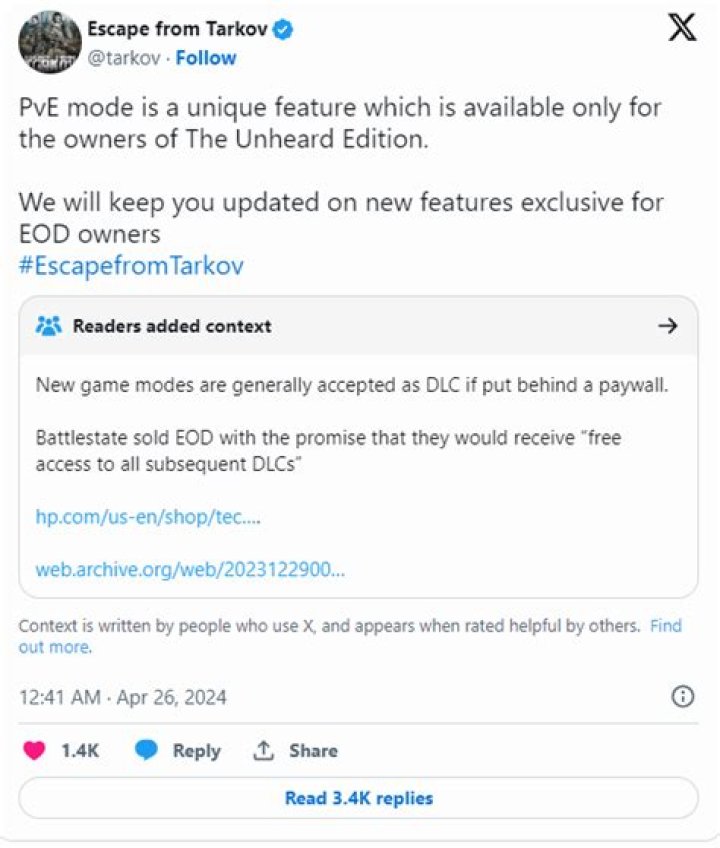
Task: Click the Share upload icon
Action: click(x=264, y=750)
